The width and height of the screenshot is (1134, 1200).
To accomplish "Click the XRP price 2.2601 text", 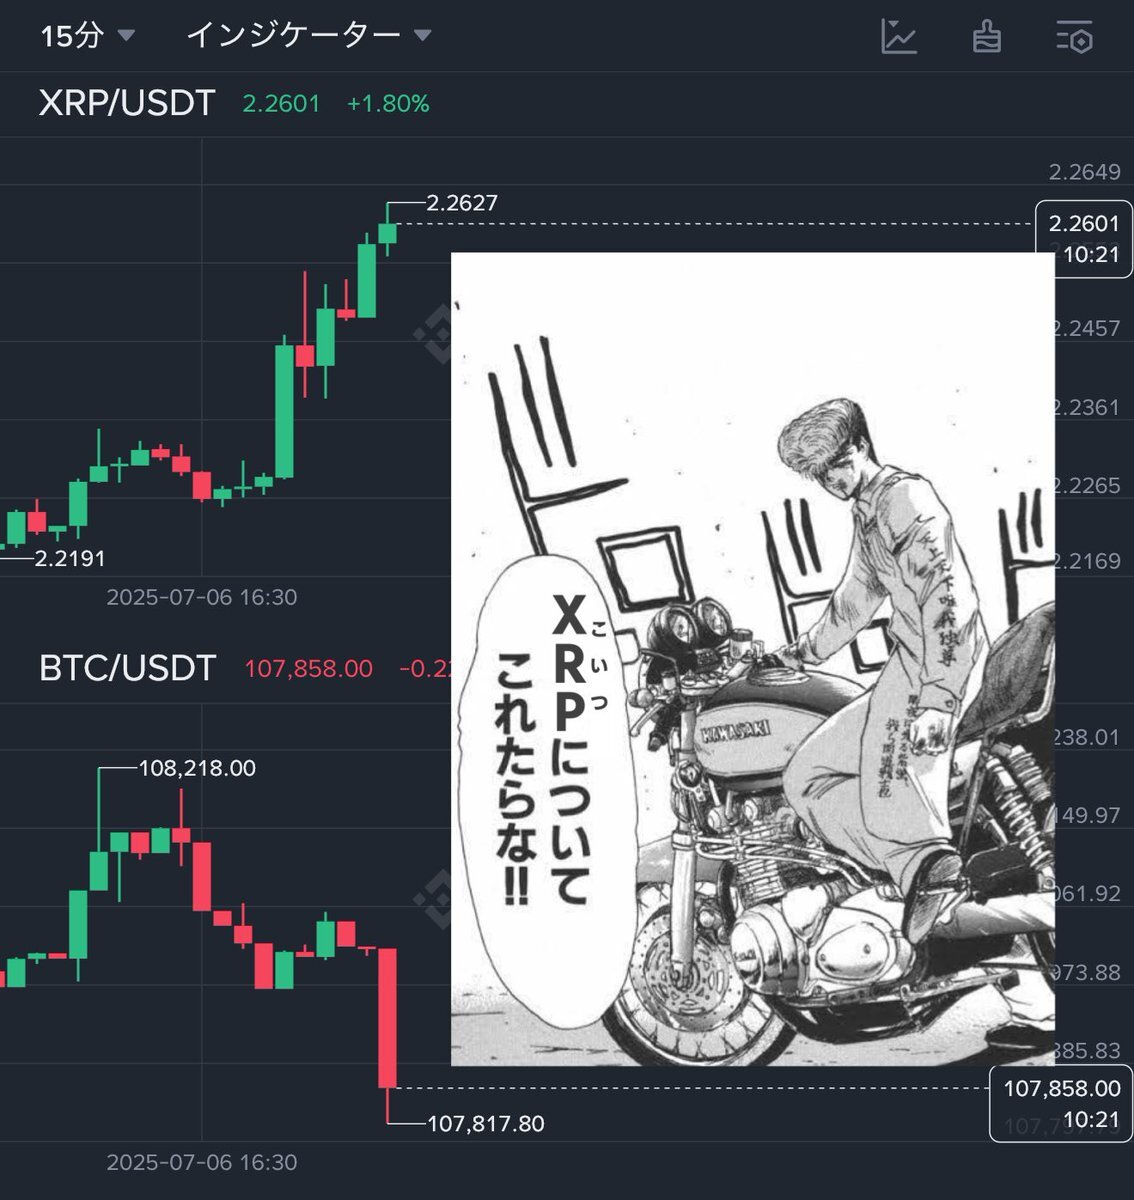I will 281,104.
